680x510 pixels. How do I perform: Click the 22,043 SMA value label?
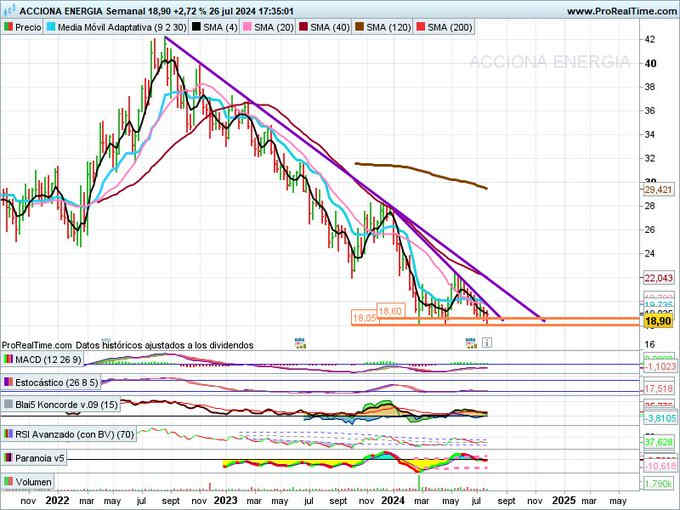(658, 278)
